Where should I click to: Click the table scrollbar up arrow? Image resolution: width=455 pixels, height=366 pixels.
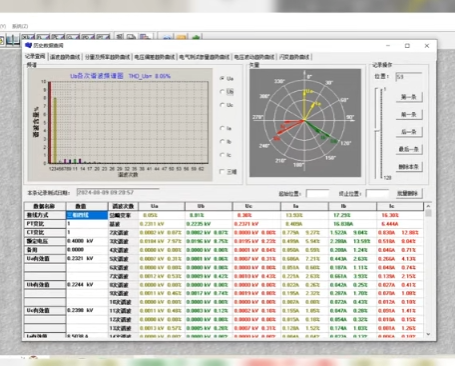(429, 206)
